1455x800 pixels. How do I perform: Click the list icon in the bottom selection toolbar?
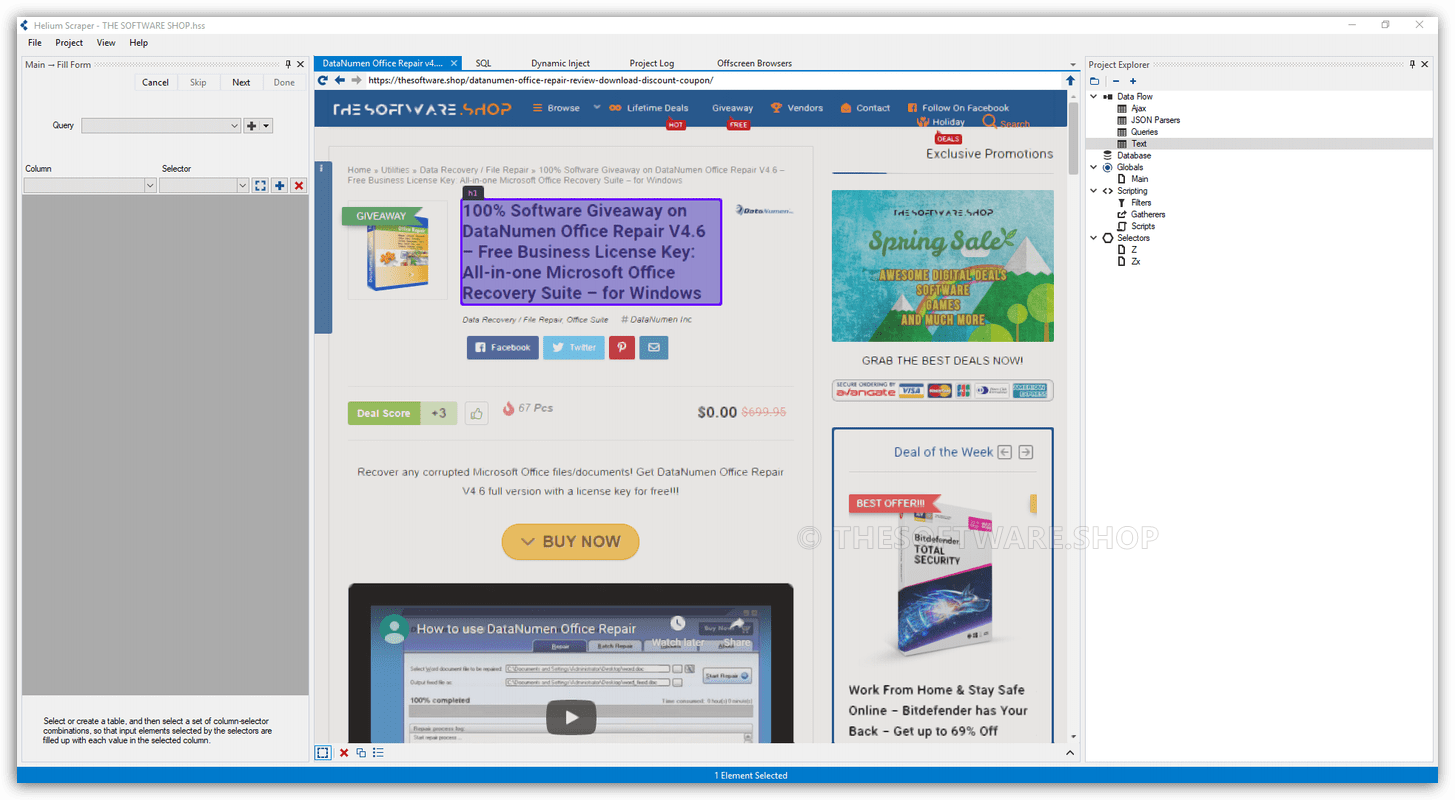point(378,753)
